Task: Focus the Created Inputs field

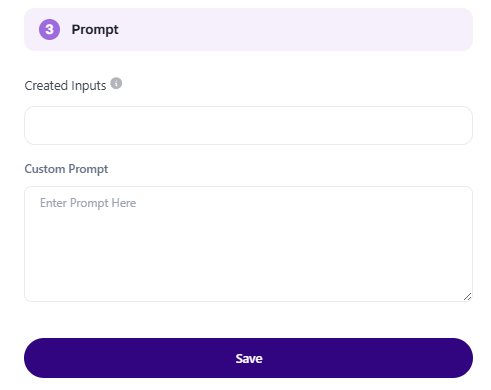Action: point(248,125)
